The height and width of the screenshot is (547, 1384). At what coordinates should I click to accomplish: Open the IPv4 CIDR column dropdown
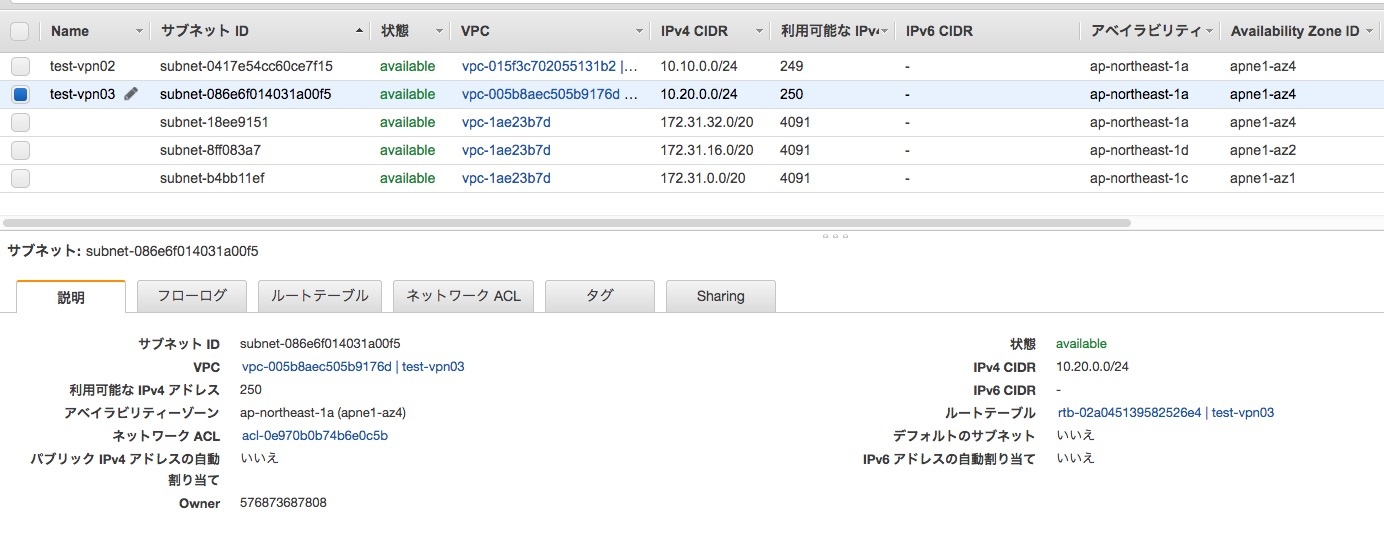(x=760, y=32)
